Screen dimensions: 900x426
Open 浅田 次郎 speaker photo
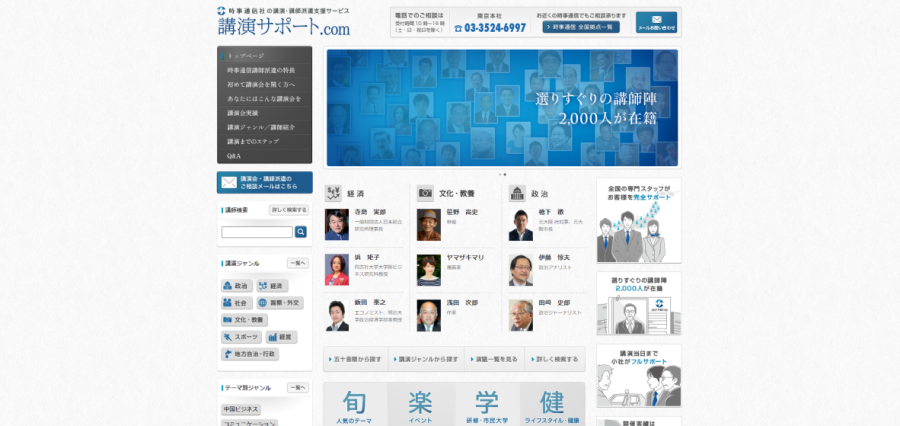point(429,315)
